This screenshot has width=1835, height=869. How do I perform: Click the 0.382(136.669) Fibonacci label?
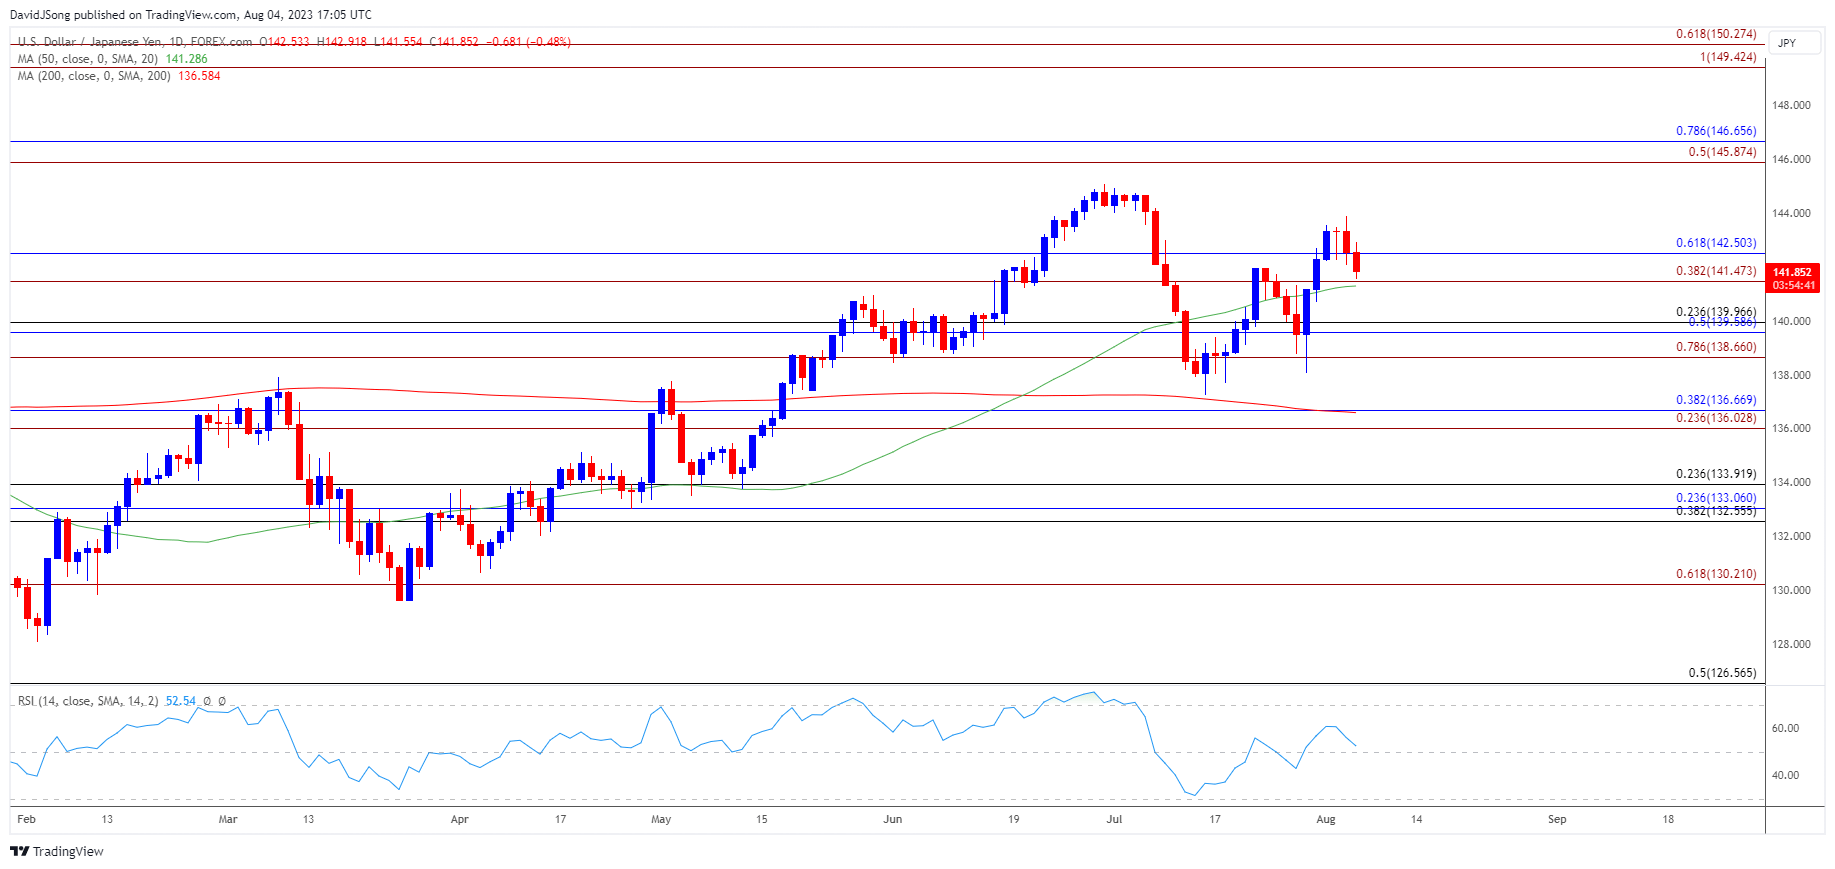tap(1716, 400)
